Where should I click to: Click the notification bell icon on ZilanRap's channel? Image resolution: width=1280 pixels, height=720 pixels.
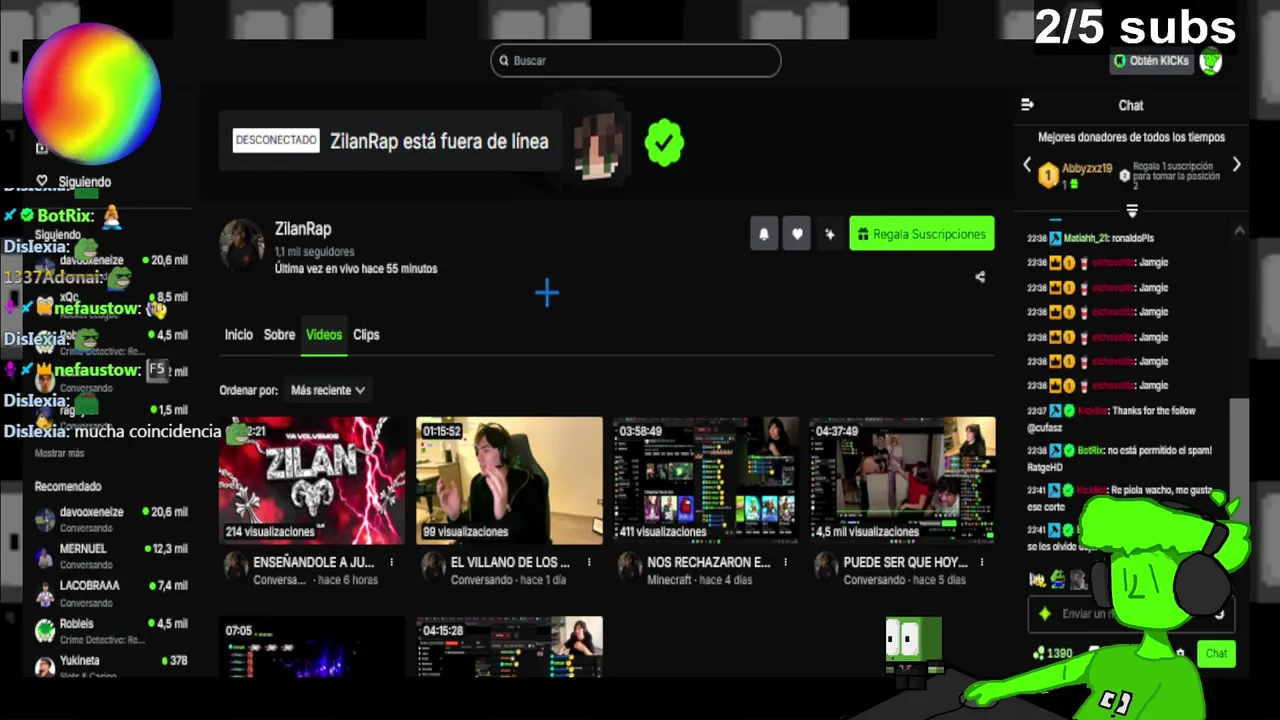click(x=764, y=234)
